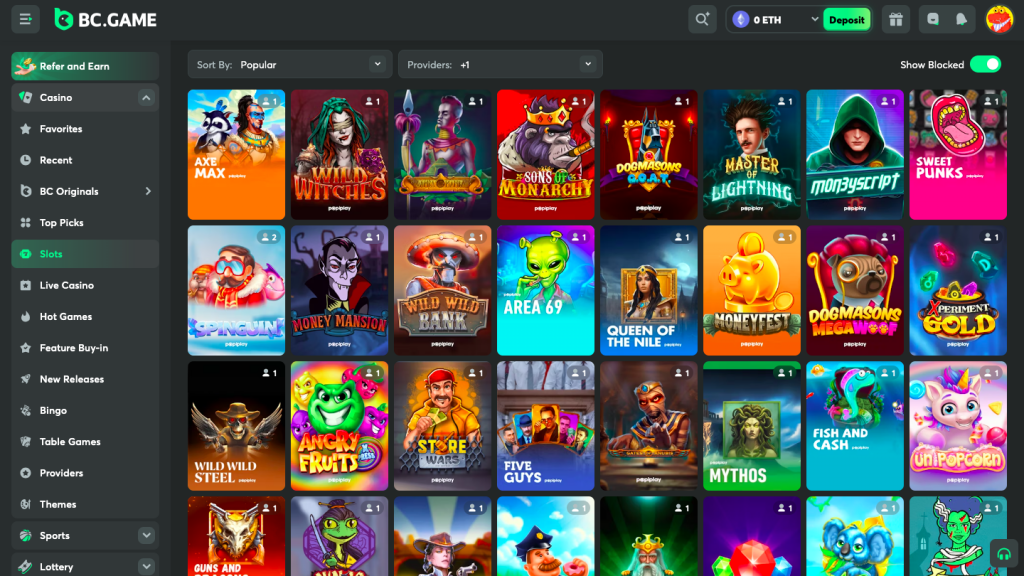This screenshot has width=1024, height=576.
Task: Open the Axe Max game thumbnail
Action: pyautogui.click(x=236, y=155)
